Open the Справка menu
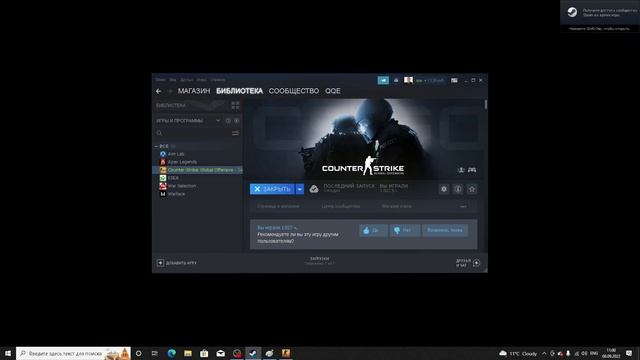The image size is (640, 360). tap(218, 80)
